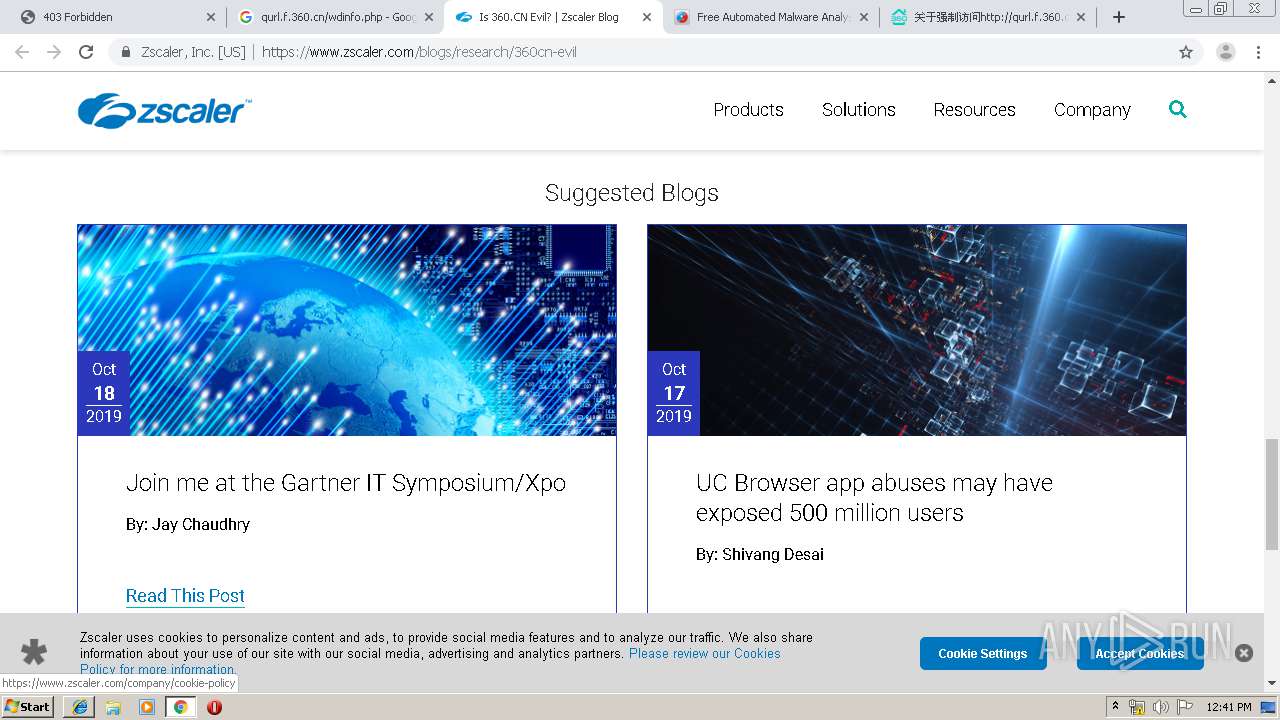Click the Zscaler logo

click(165, 110)
